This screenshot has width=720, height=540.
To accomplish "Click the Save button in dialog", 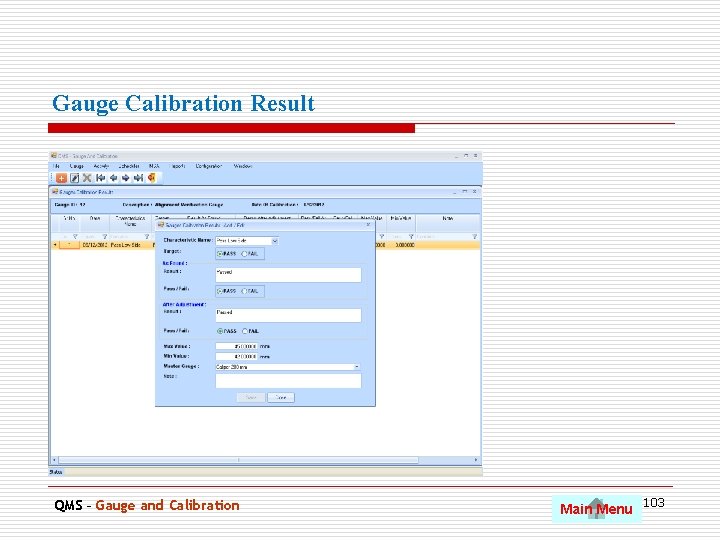I will tap(251, 398).
